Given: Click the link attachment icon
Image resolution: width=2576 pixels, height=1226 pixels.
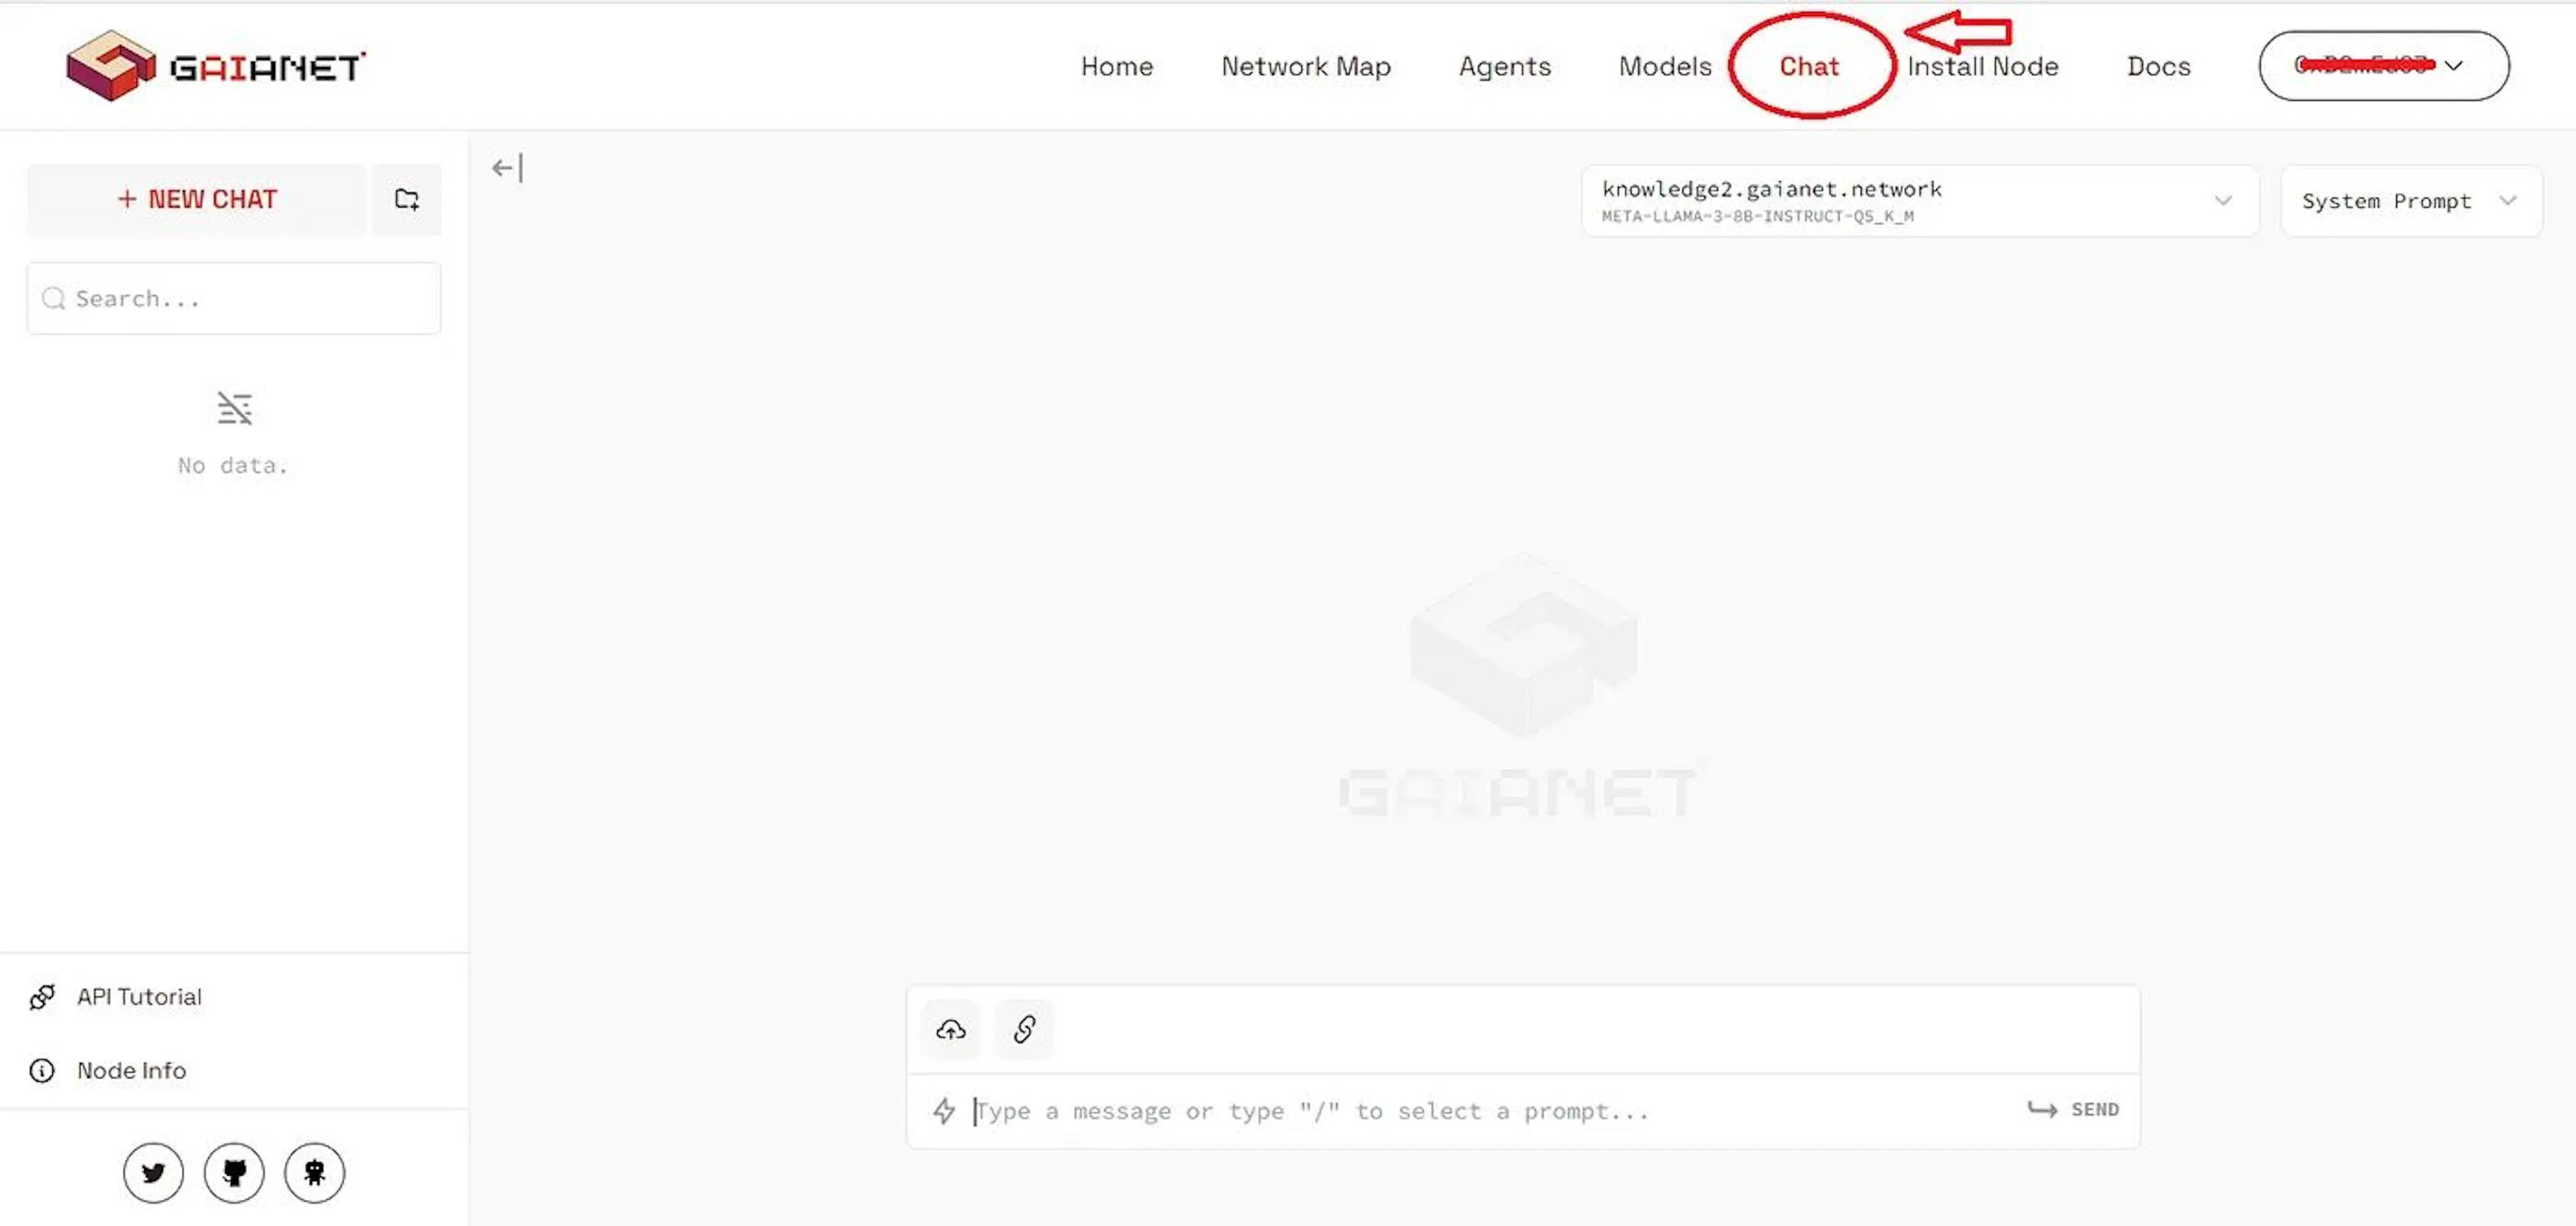Looking at the screenshot, I should tap(1024, 1029).
